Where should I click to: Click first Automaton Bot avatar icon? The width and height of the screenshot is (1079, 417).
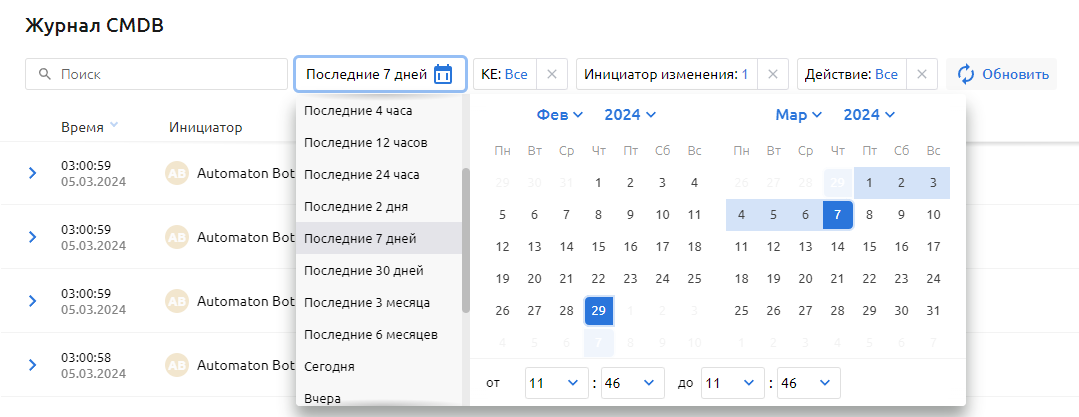[177, 172]
